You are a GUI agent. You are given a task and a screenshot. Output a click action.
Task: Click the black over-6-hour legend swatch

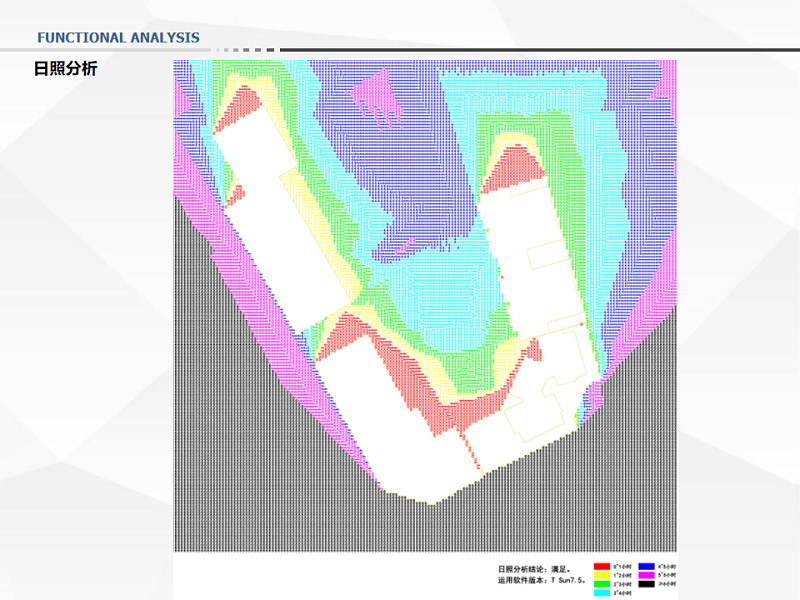pyautogui.click(x=647, y=583)
